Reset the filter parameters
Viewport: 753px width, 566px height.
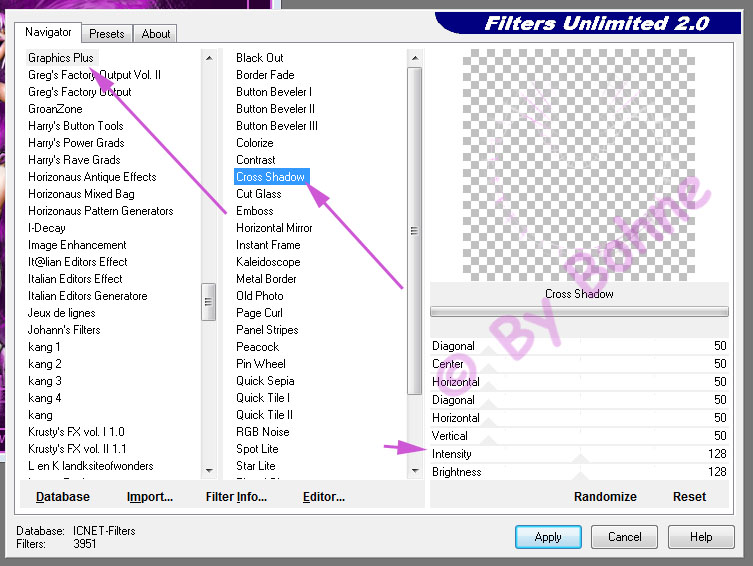point(689,496)
